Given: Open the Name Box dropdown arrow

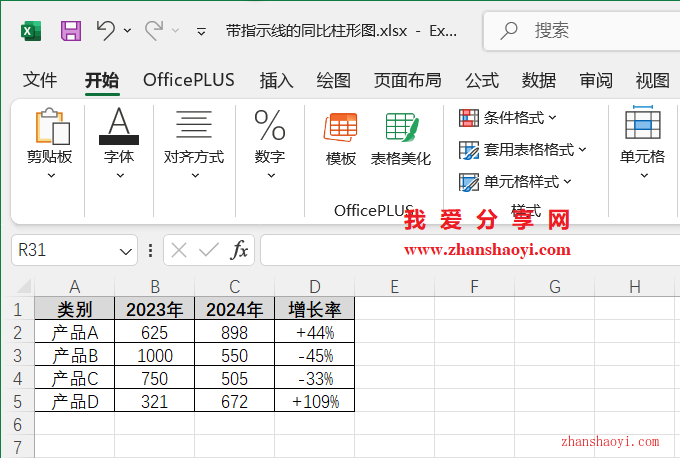Looking at the screenshot, I should (x=126, y=251).
